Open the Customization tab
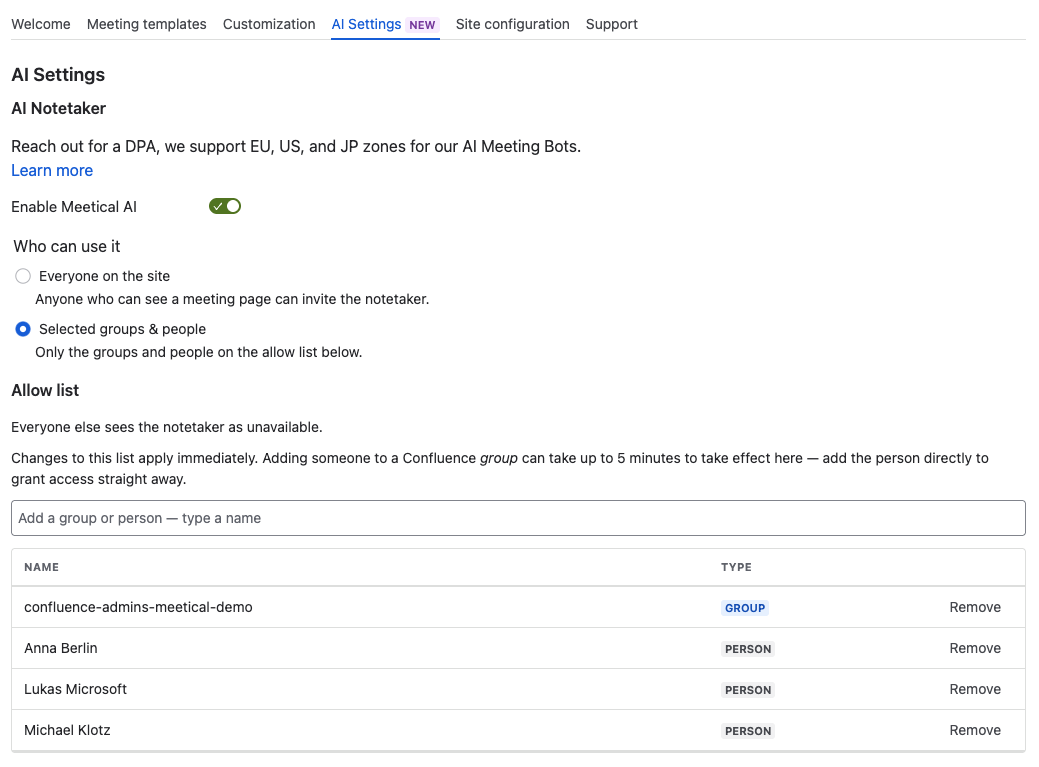The height and width of the screenshot is (767, 1039). (269, 24)
